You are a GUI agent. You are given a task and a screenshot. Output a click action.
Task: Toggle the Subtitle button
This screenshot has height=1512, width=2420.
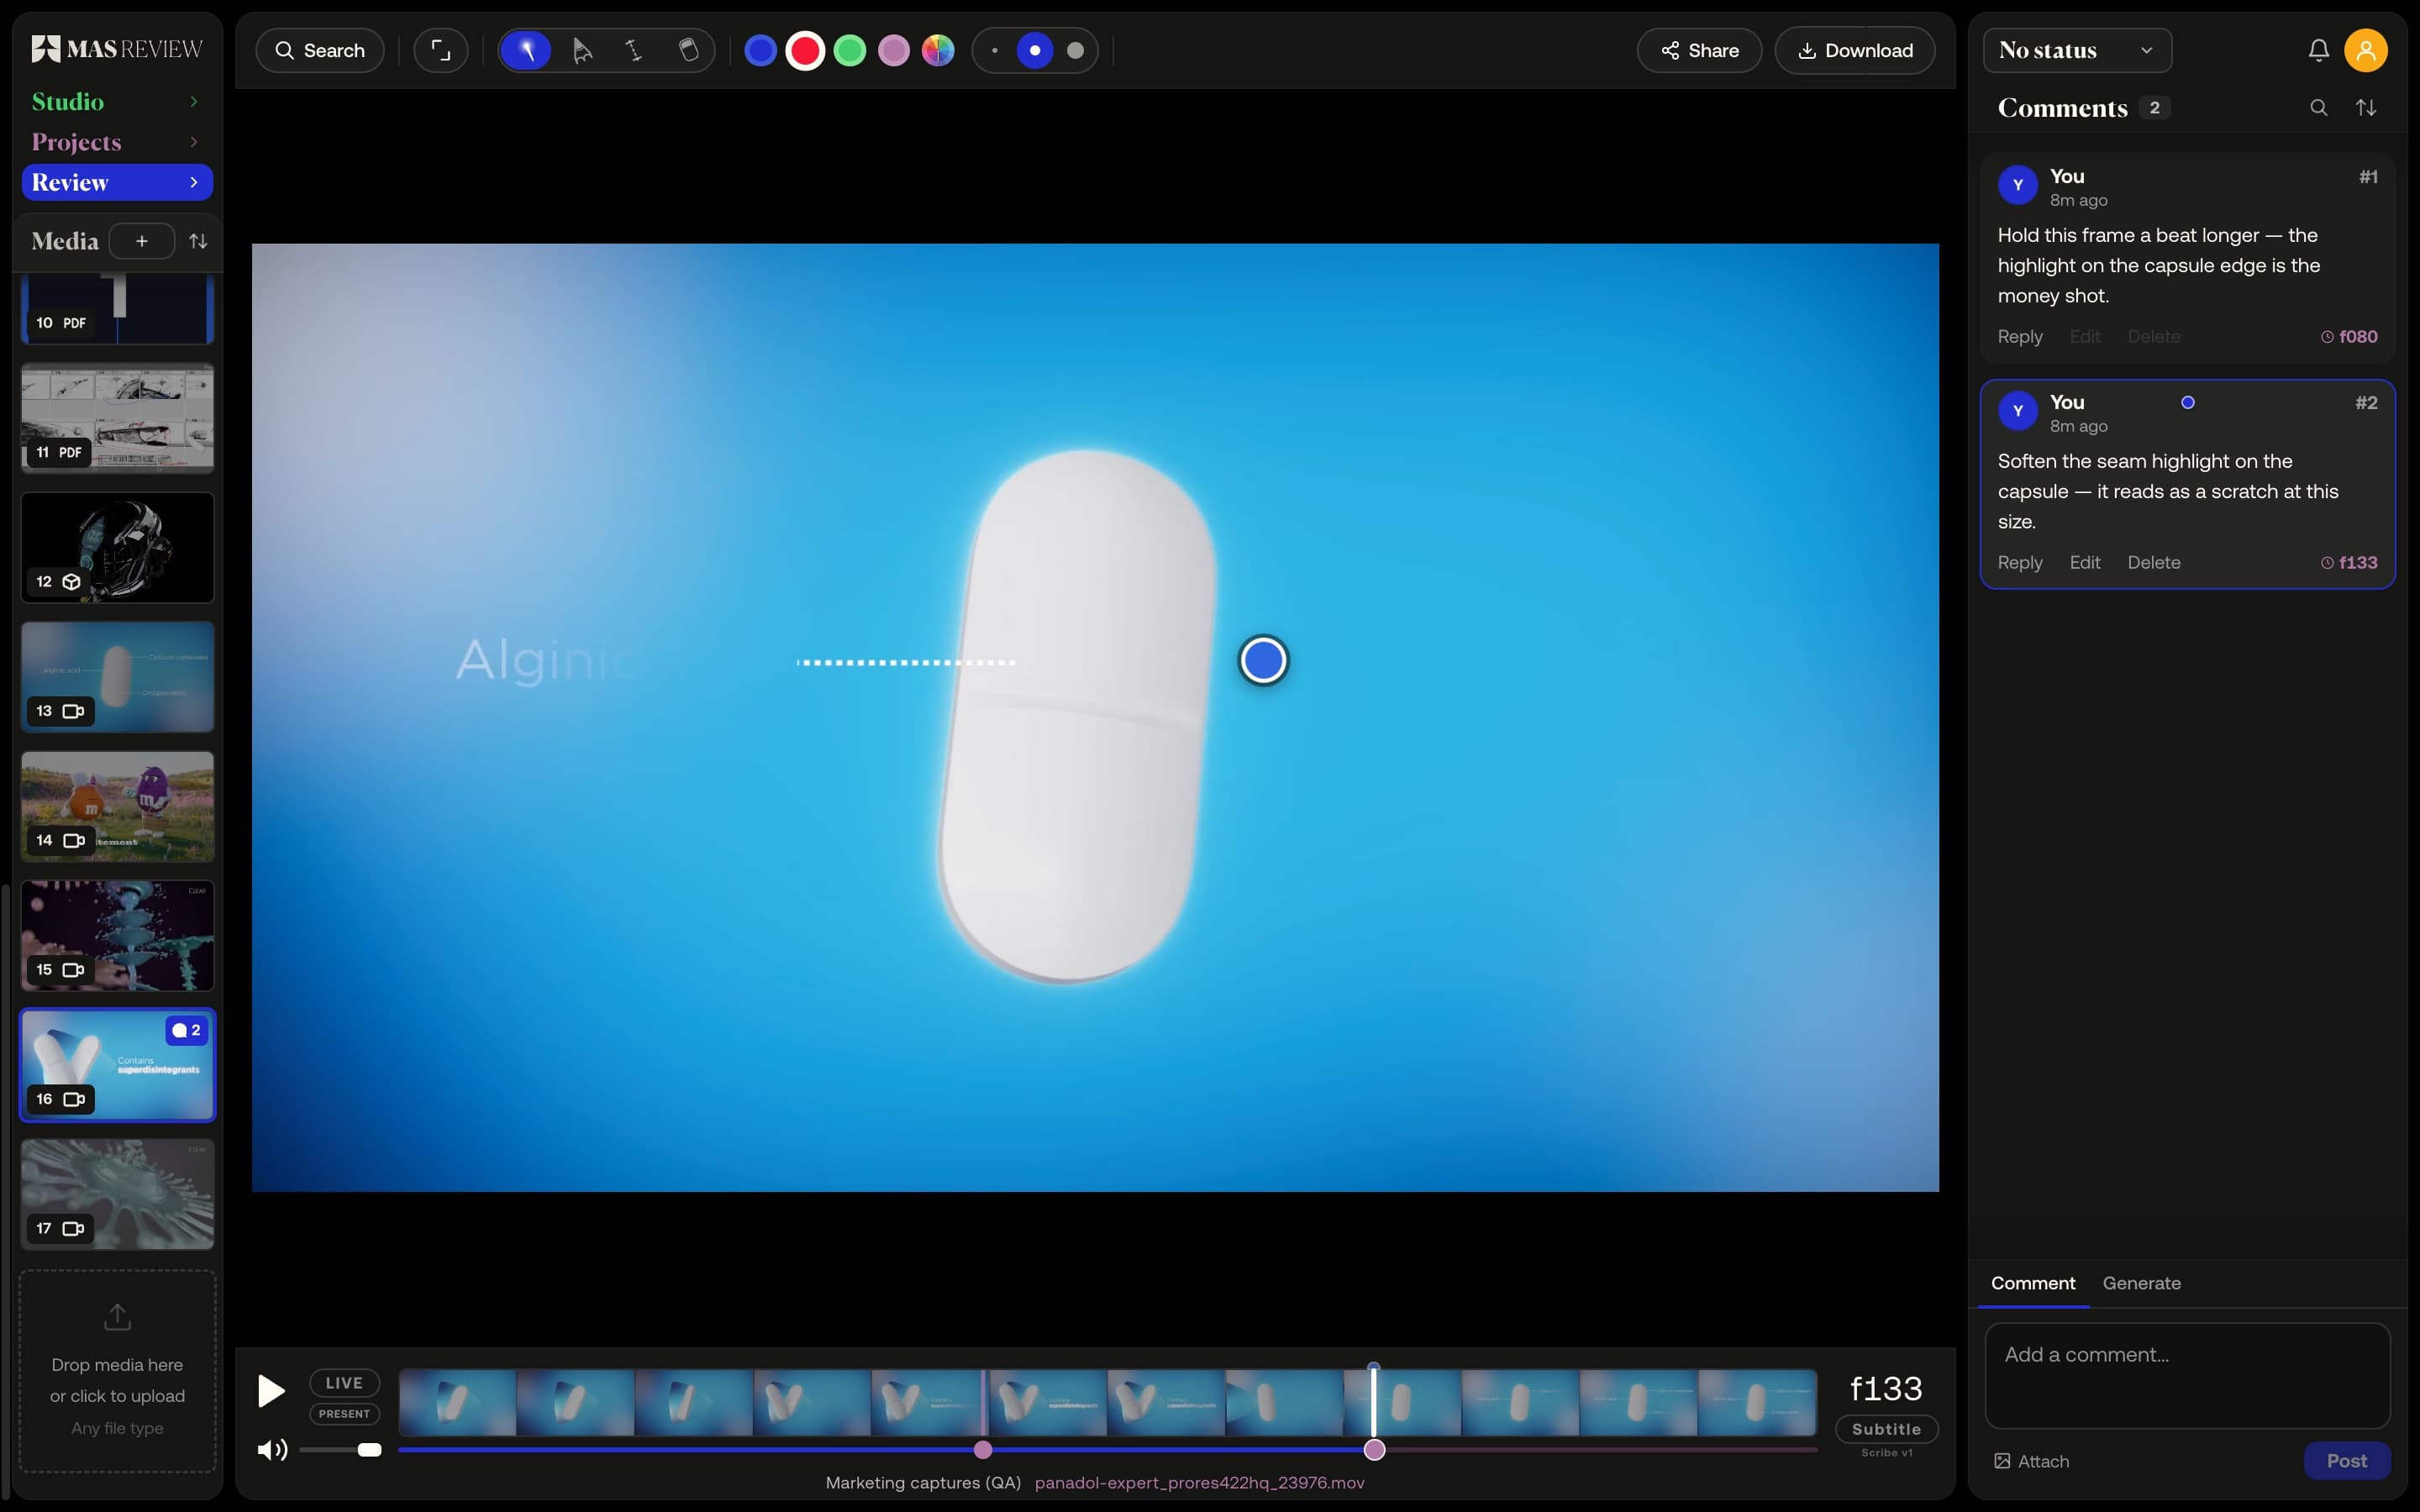pyautogui.click(x=1886, y=1430)
